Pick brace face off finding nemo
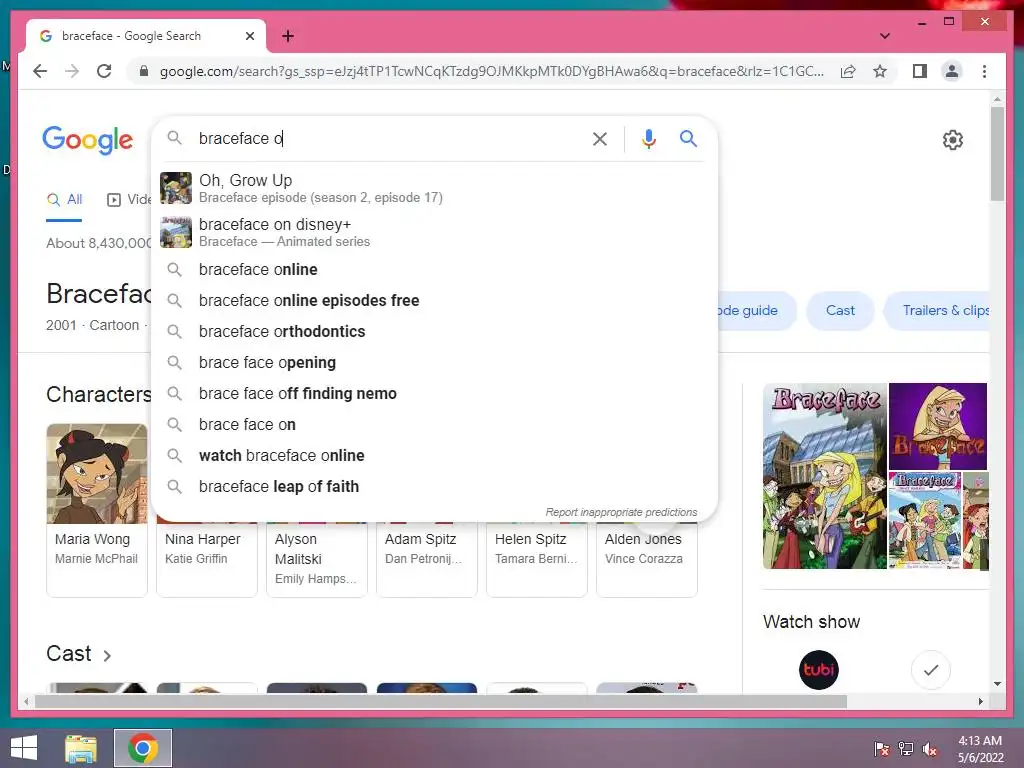1024x768 pixels. point(434,393)
